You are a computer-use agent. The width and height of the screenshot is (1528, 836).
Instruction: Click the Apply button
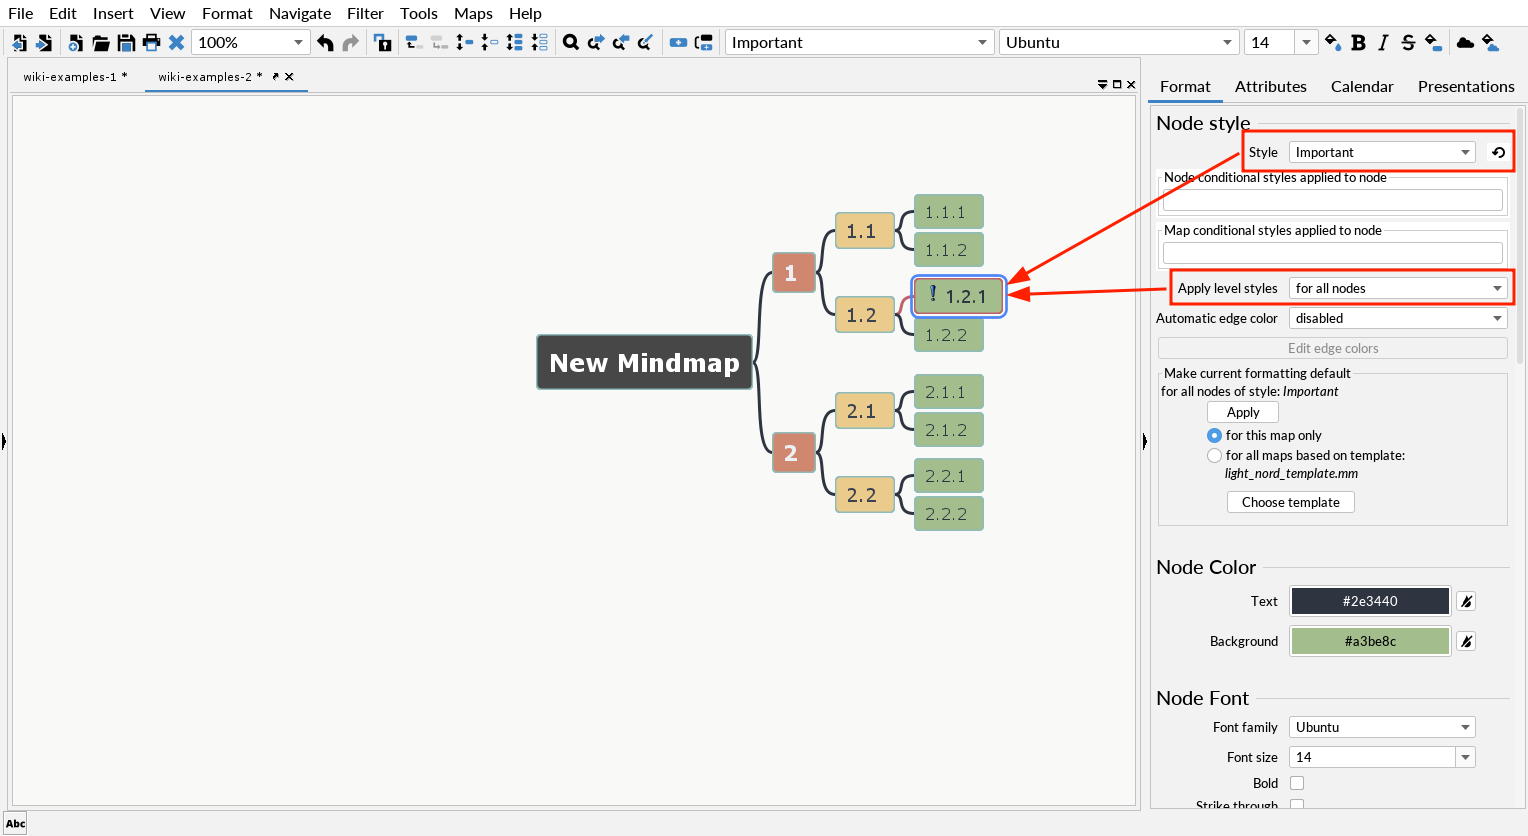pyautogui.click(x=1242, y=413)
